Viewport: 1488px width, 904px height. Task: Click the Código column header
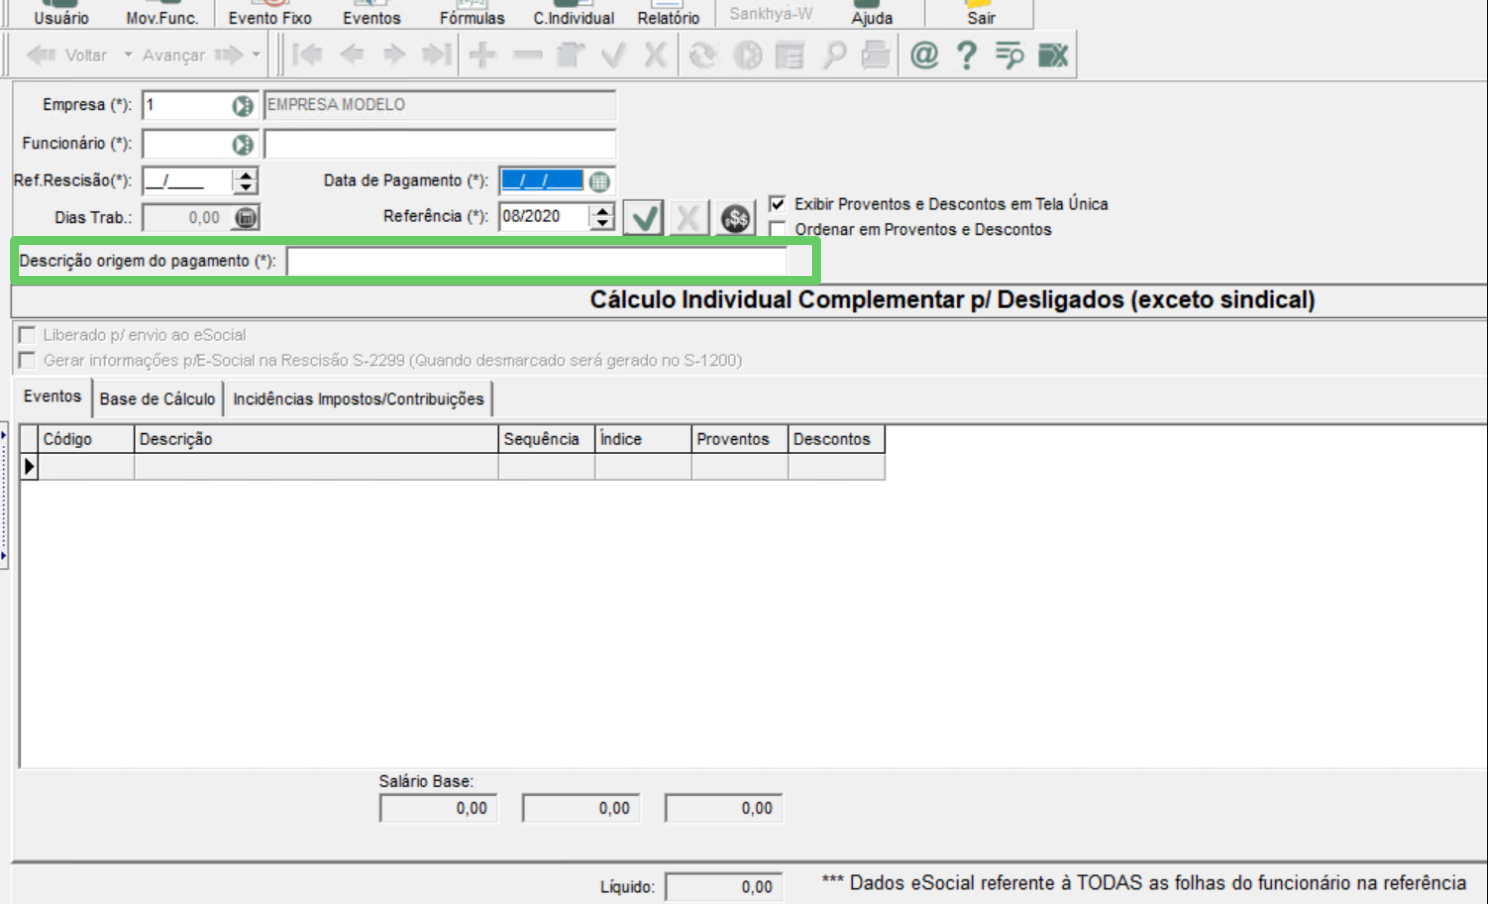(86, 439)
